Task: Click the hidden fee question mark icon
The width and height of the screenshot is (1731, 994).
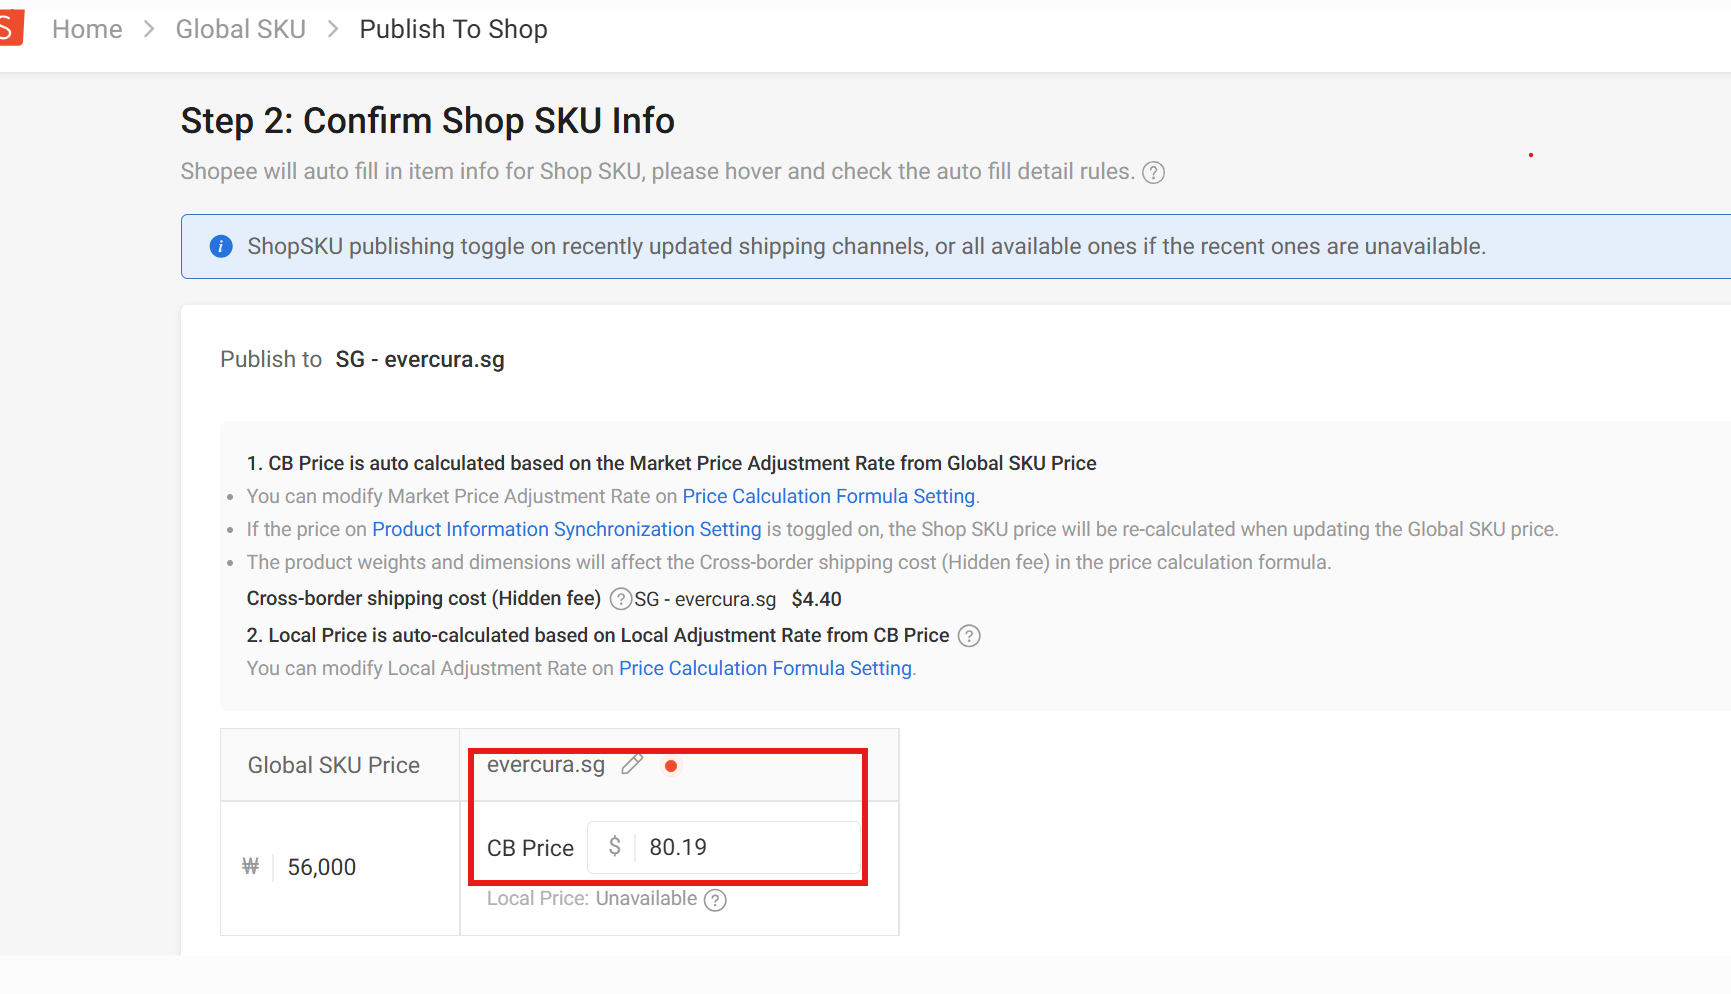Action: pyautogui.click(x=621, y=599)
